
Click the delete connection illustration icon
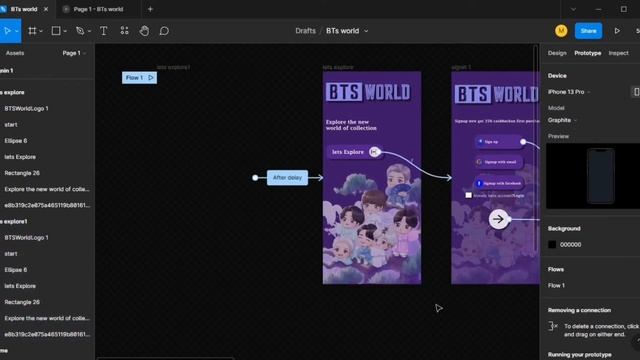(553, 326)
